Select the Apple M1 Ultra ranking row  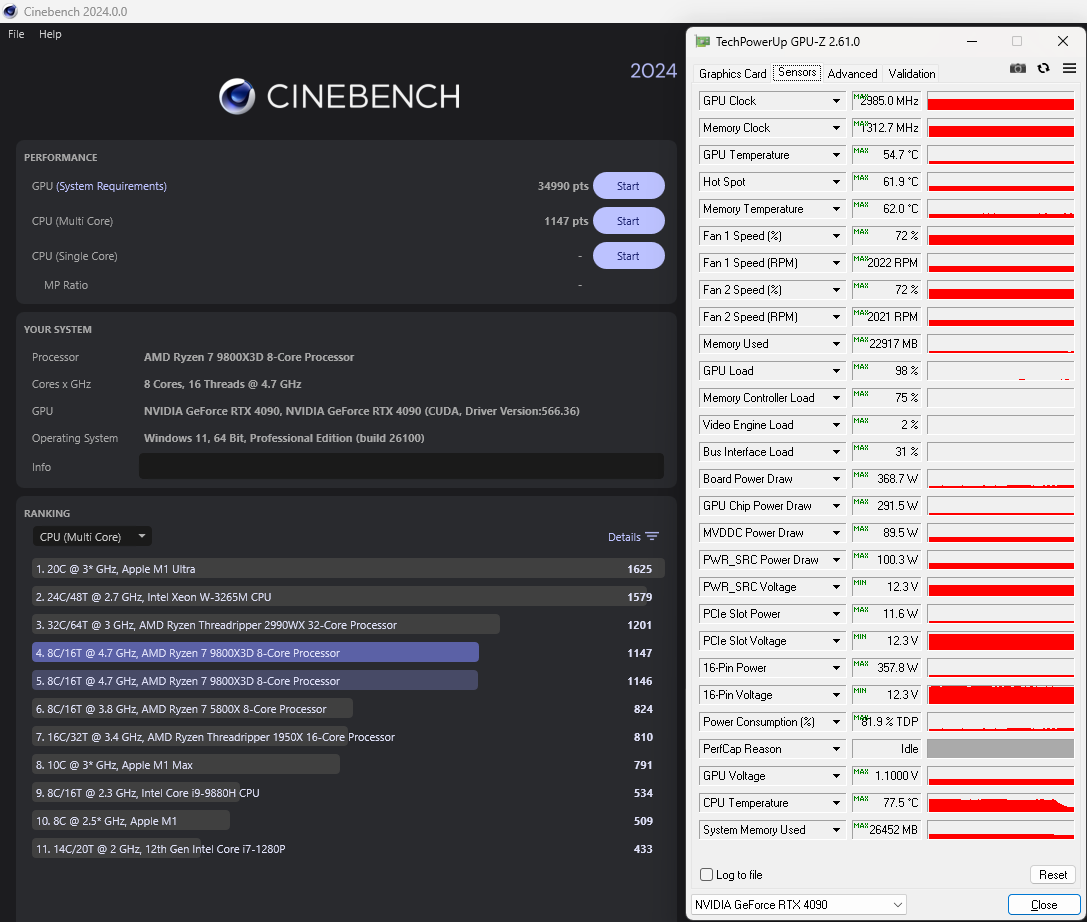(347, 569)
